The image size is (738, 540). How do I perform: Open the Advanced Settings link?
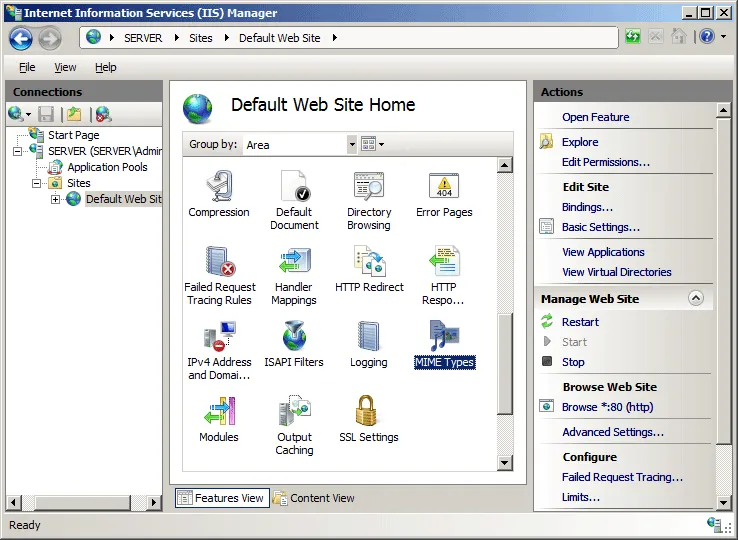coord(613,432)
